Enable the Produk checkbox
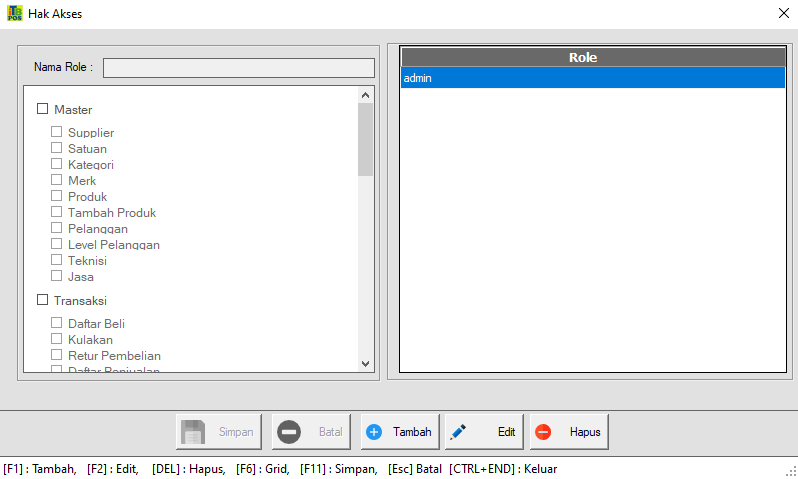798x479 pixels. click(56, 196)
